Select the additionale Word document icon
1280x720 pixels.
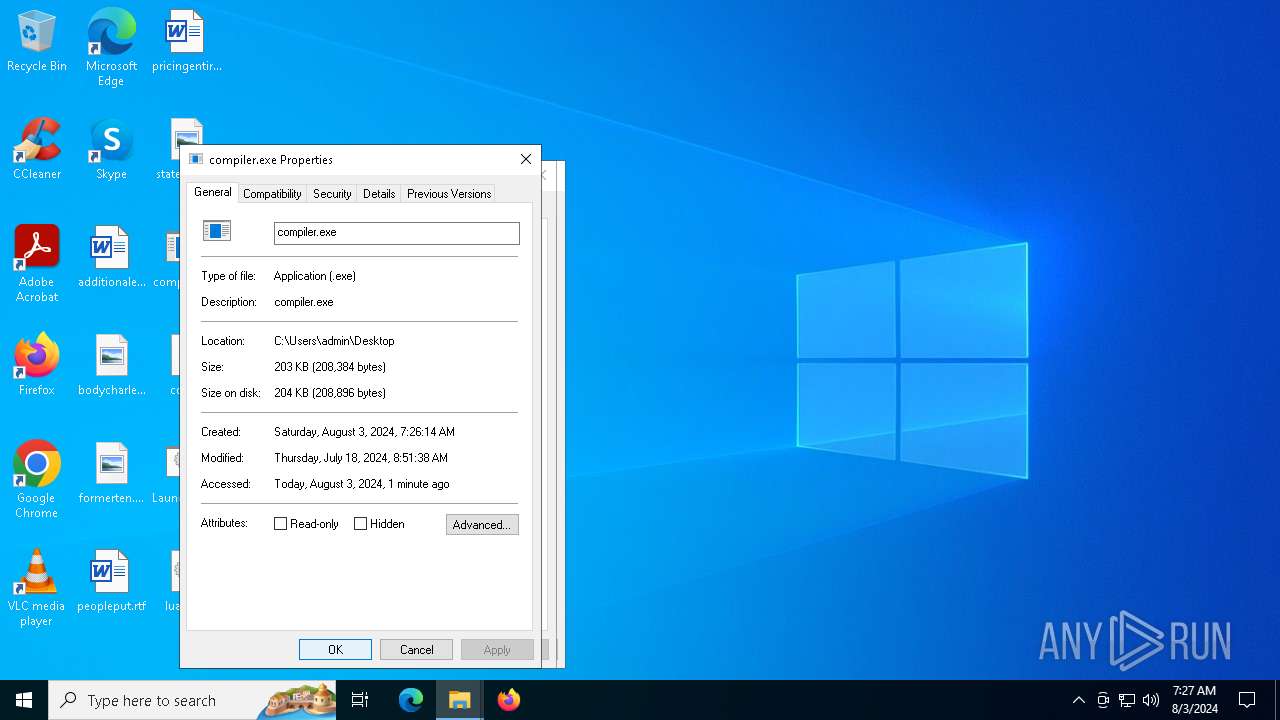(x=111, y=258)
